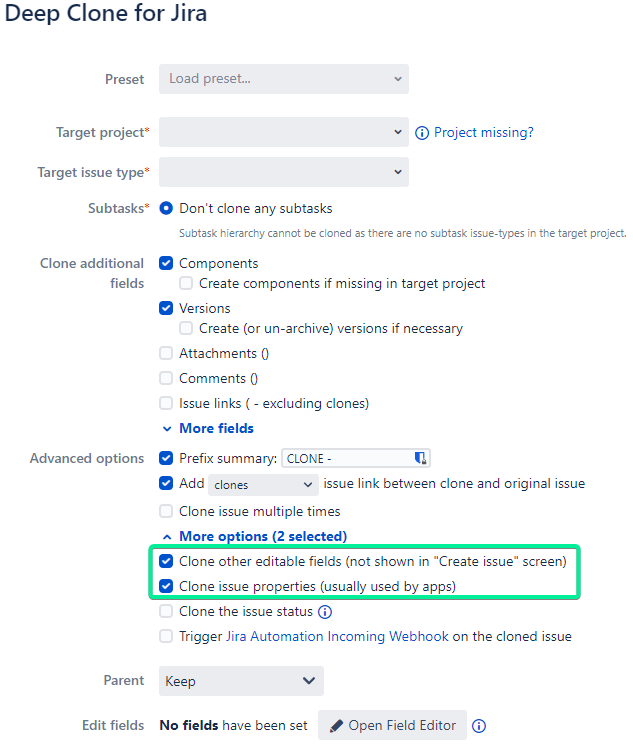This screenshot has width=633, height=756.
Task: Click the Open Field Editor button
Action: click(393, 726)
